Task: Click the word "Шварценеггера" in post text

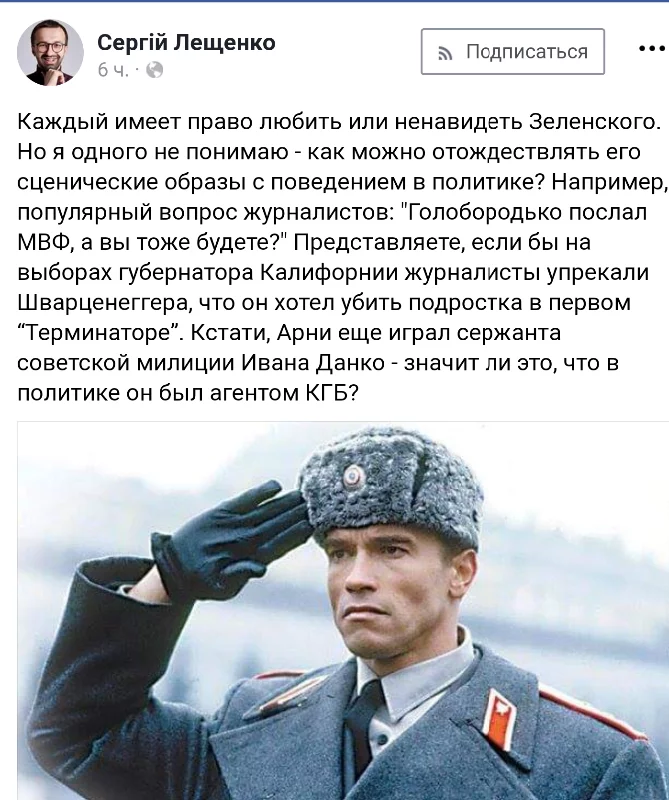Action: [x=104, y=303]
